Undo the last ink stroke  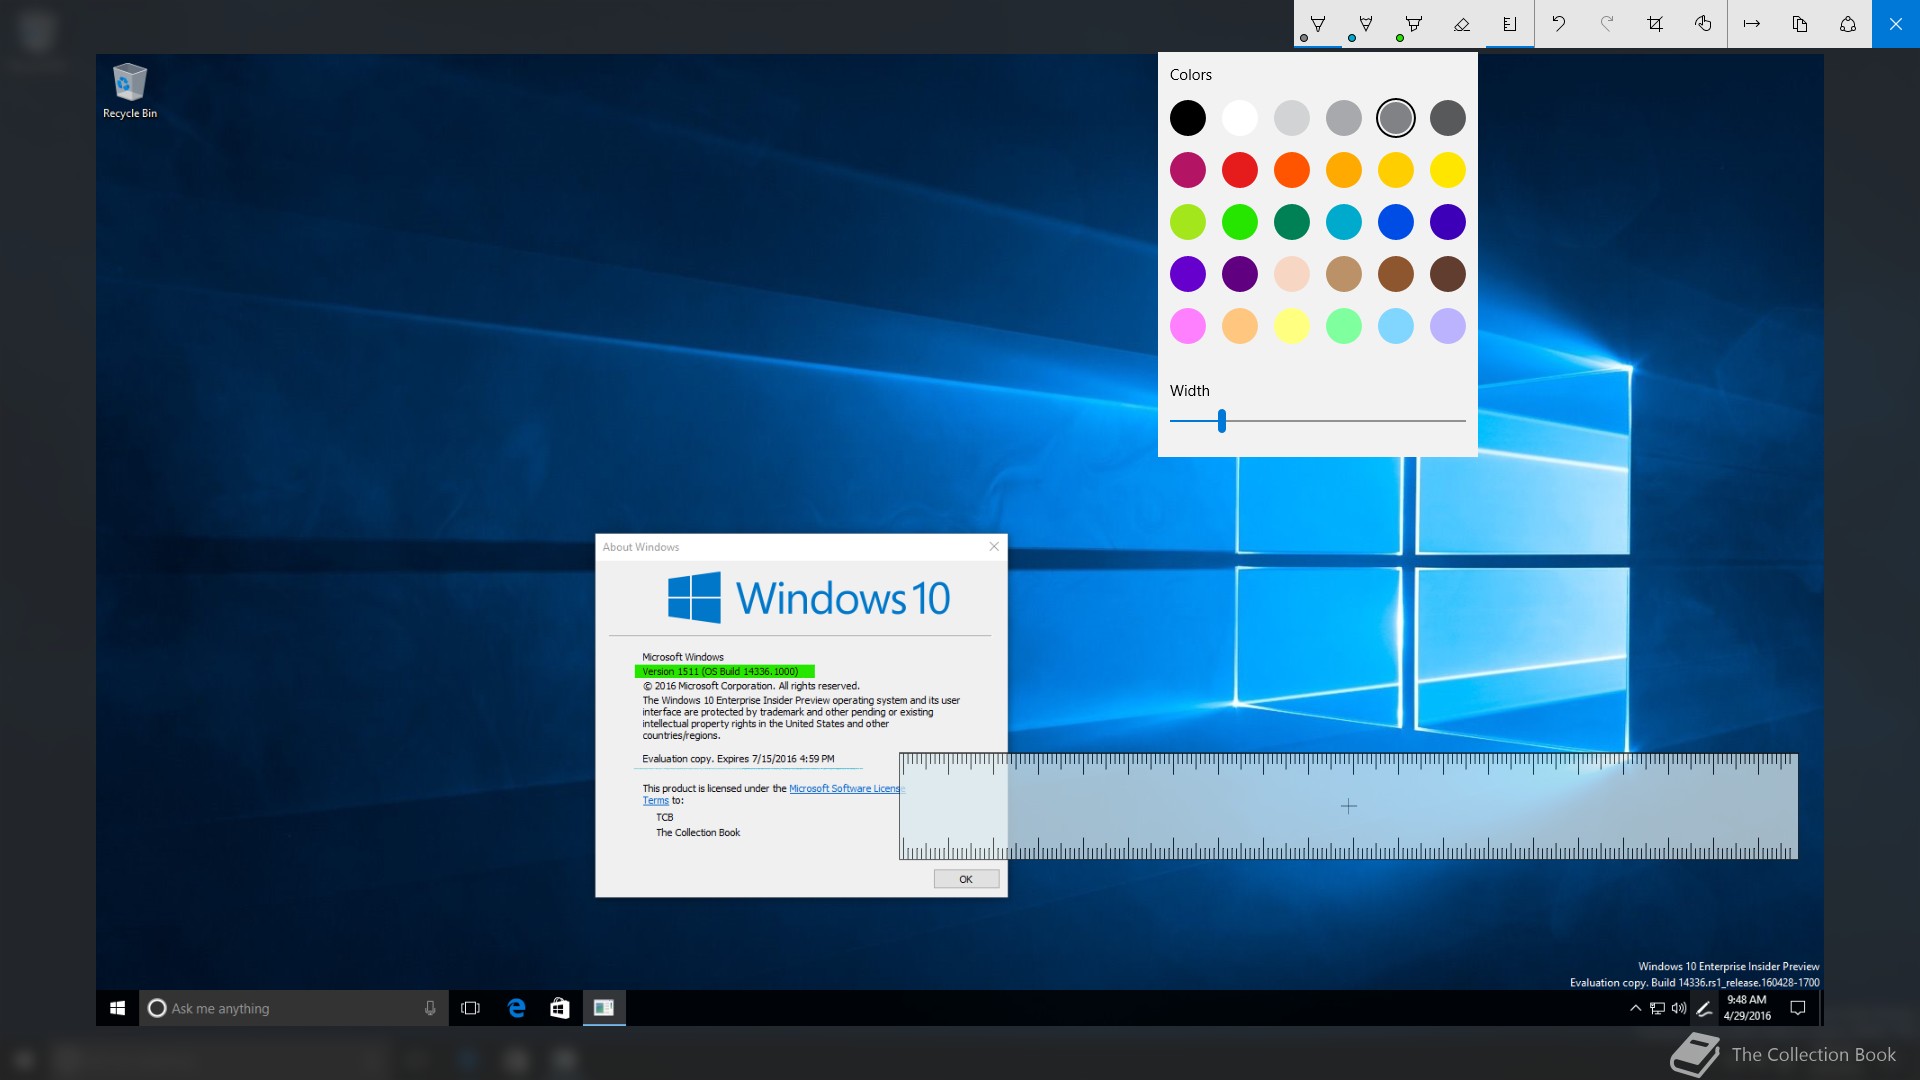(1559, 24)
